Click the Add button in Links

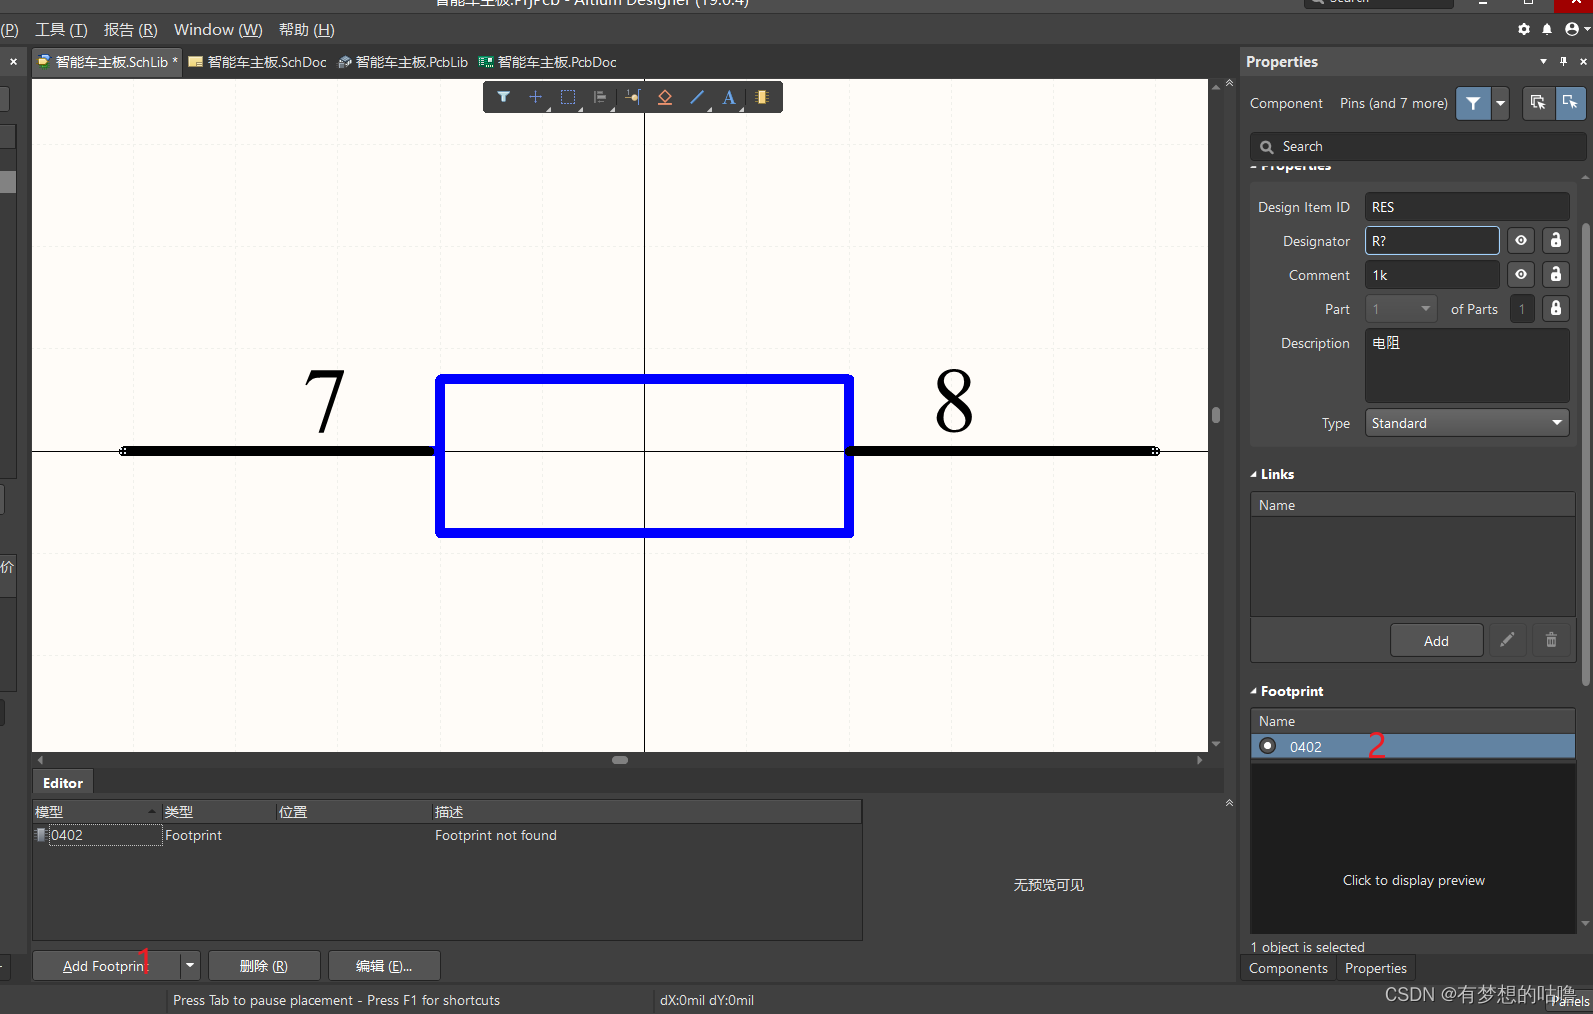tap(1436, 640)
